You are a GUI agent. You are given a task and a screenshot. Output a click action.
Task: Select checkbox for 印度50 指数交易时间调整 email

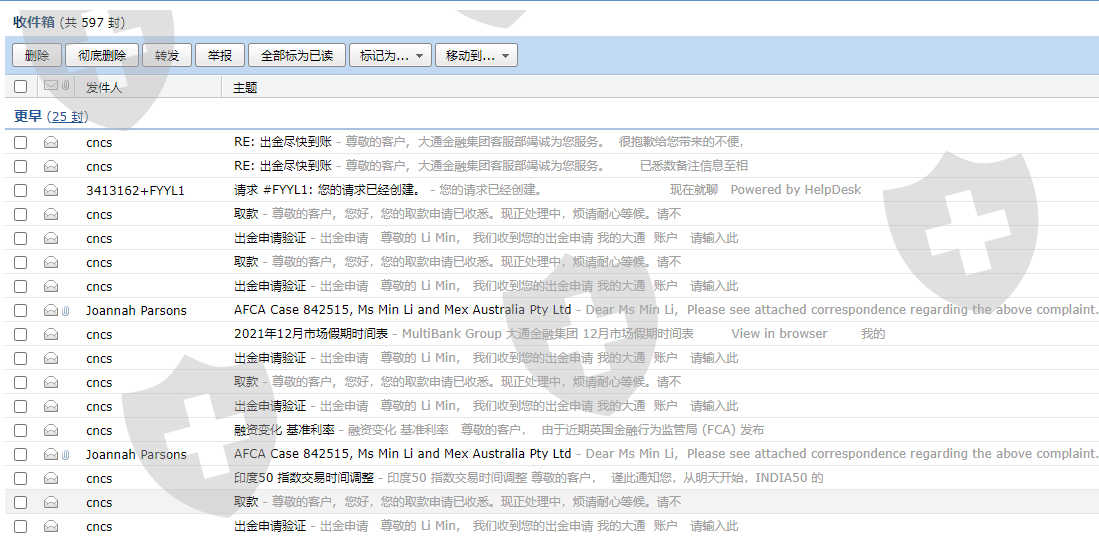pos(21,479)
